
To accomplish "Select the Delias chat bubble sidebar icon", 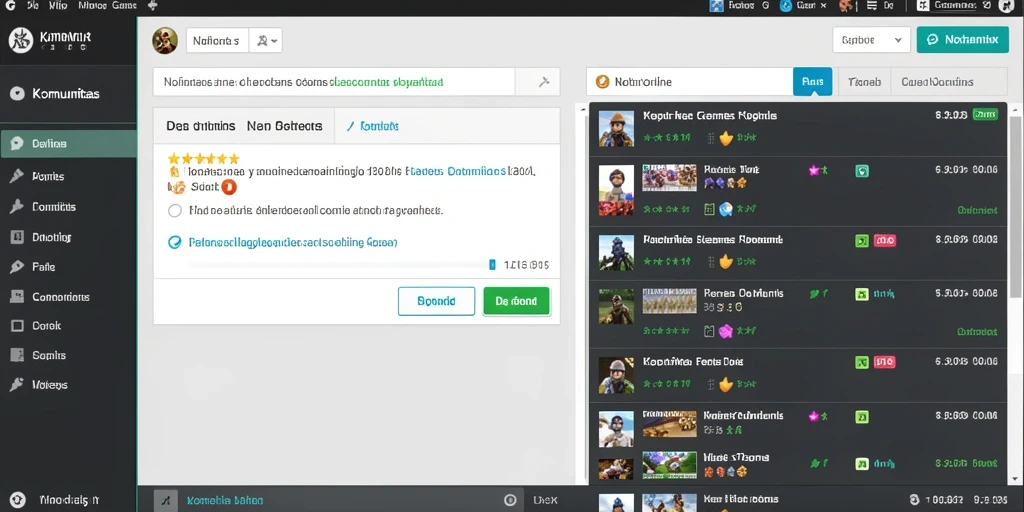I will [x=17, y=144].
